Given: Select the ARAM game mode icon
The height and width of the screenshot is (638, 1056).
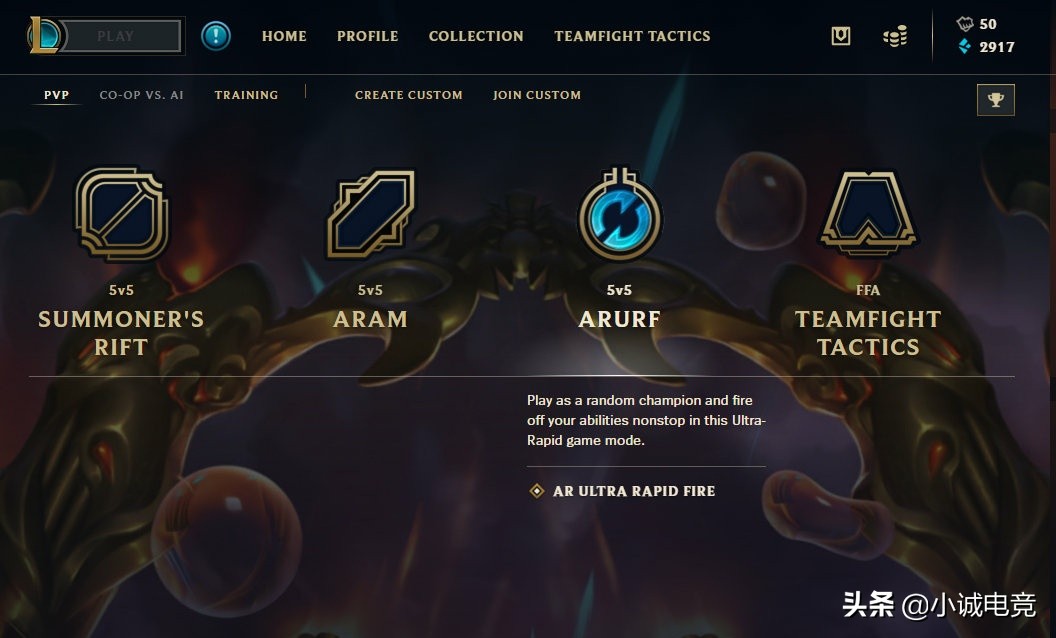Looking at the screenshot, I should [x=370, y=214].
